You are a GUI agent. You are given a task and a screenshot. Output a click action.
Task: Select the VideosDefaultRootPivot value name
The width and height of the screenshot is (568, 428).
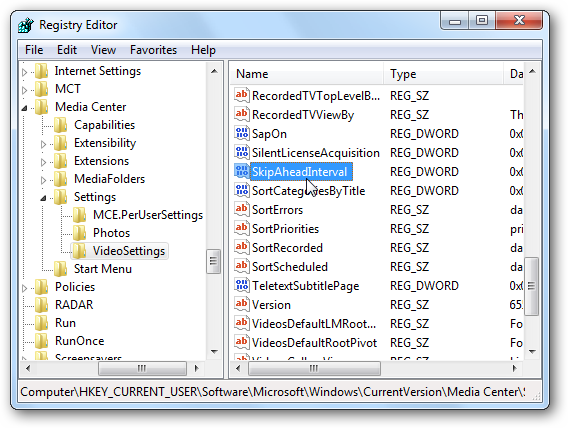tap(314, 343)
